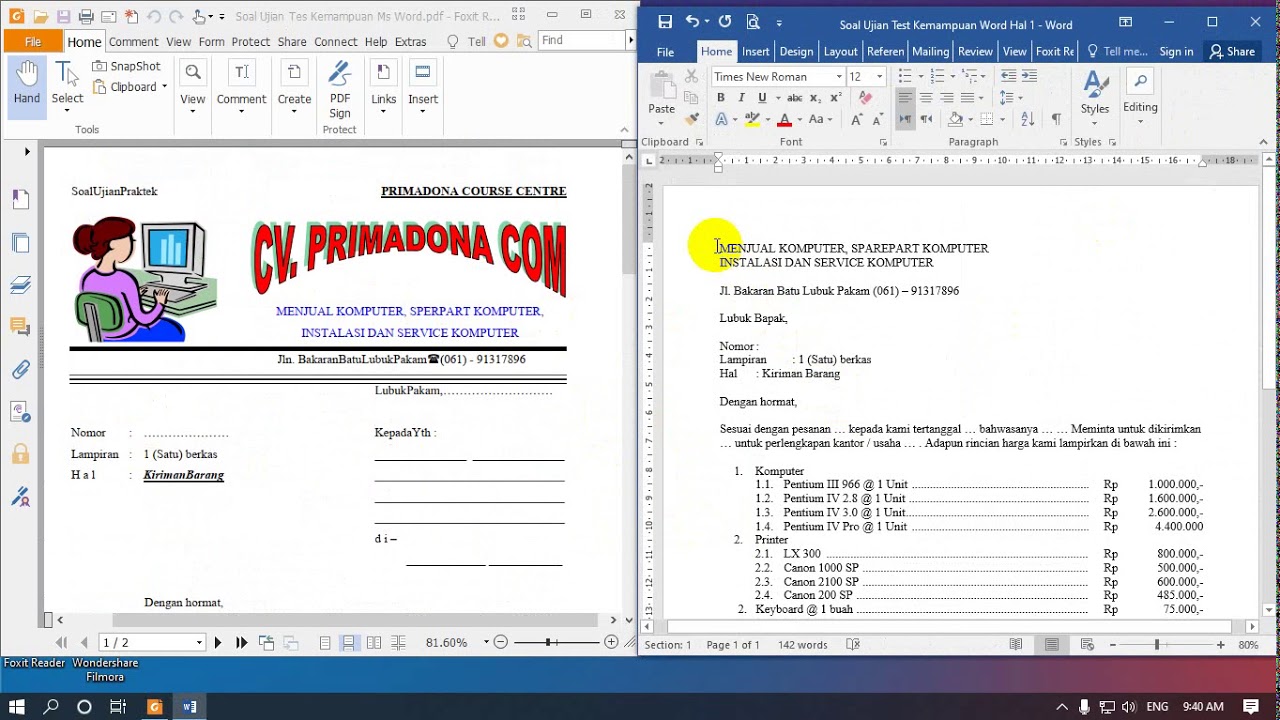
Task: Align text left in Word
Action: click(905, 98)
